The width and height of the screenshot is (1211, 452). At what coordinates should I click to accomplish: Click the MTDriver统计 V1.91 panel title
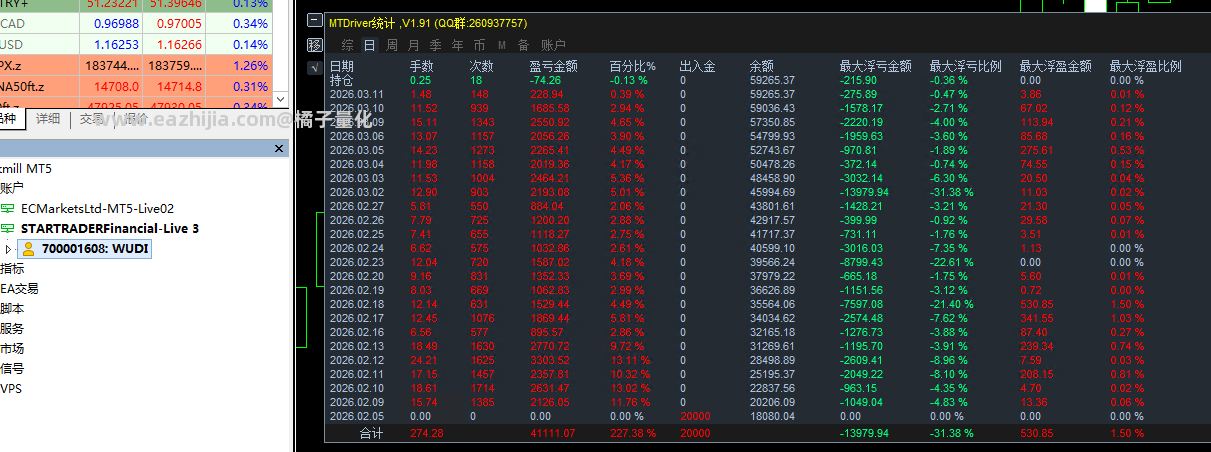[x=428, y=23]
